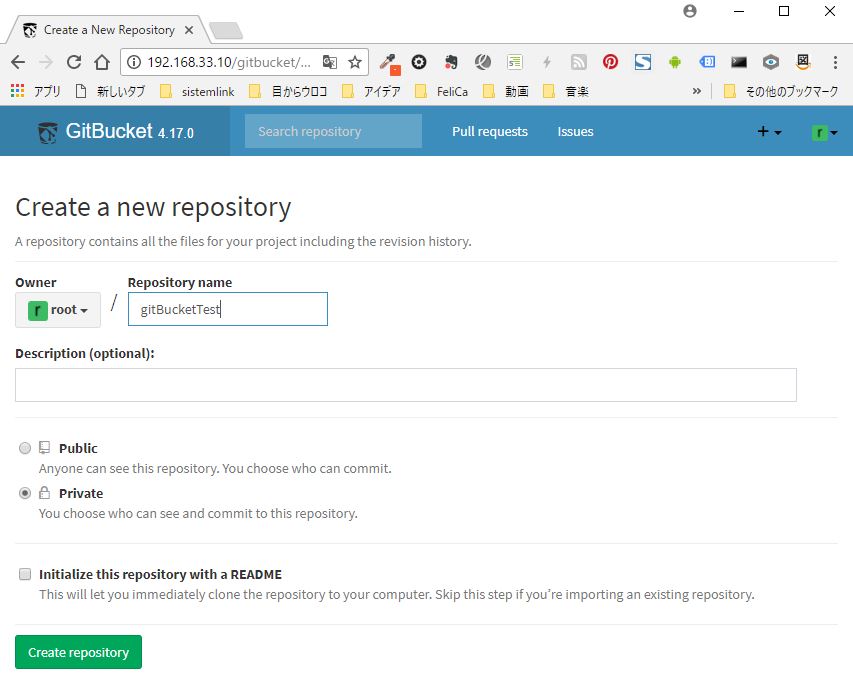Click the Description text field
The image size is (853, 691).
pos(406,385)
